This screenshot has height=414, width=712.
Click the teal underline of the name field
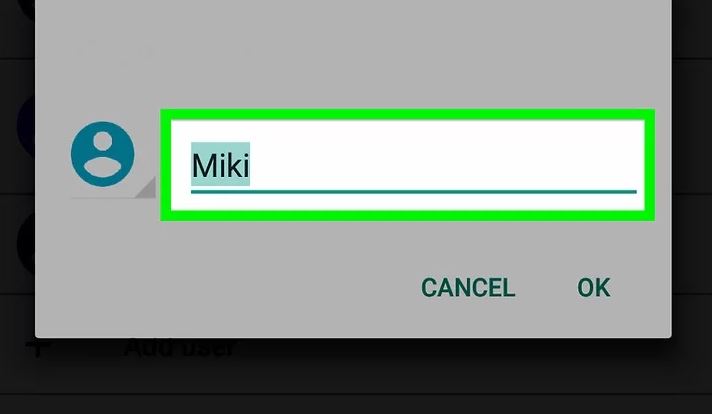point(414,192)
